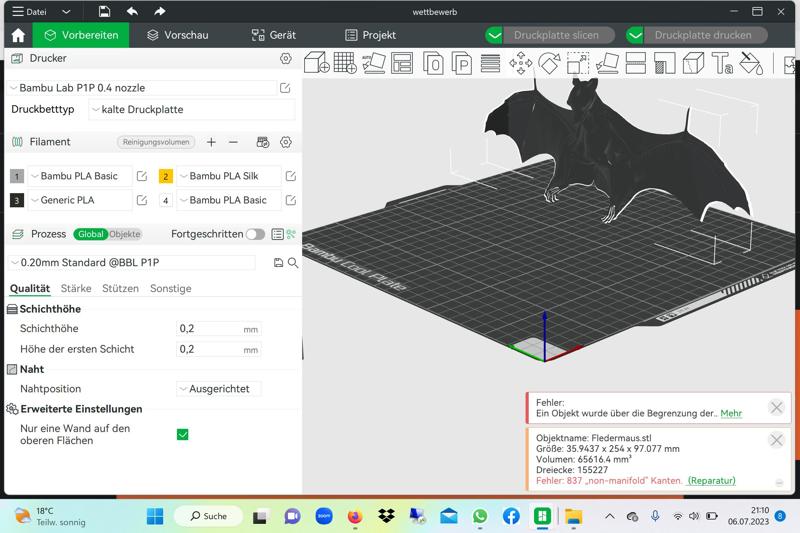This screenshot has width=800, height=533.
Task: Select the color painting bucket tool
Action: (x=751, y=64)
